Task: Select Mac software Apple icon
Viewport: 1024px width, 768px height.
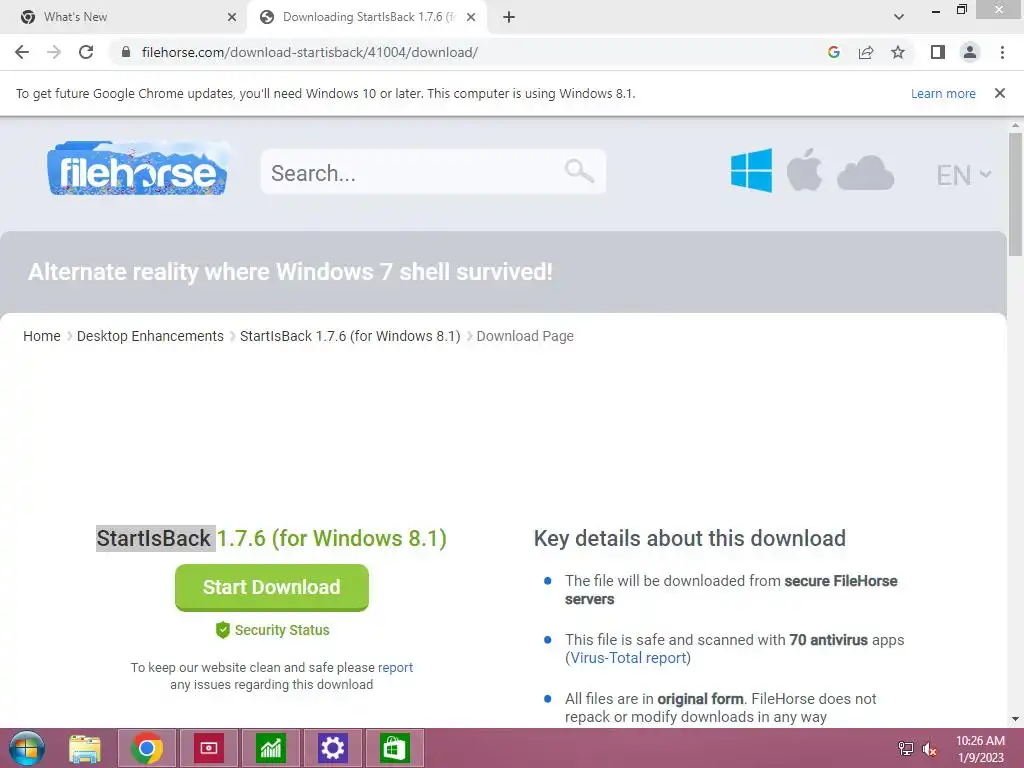Action: 805,170
